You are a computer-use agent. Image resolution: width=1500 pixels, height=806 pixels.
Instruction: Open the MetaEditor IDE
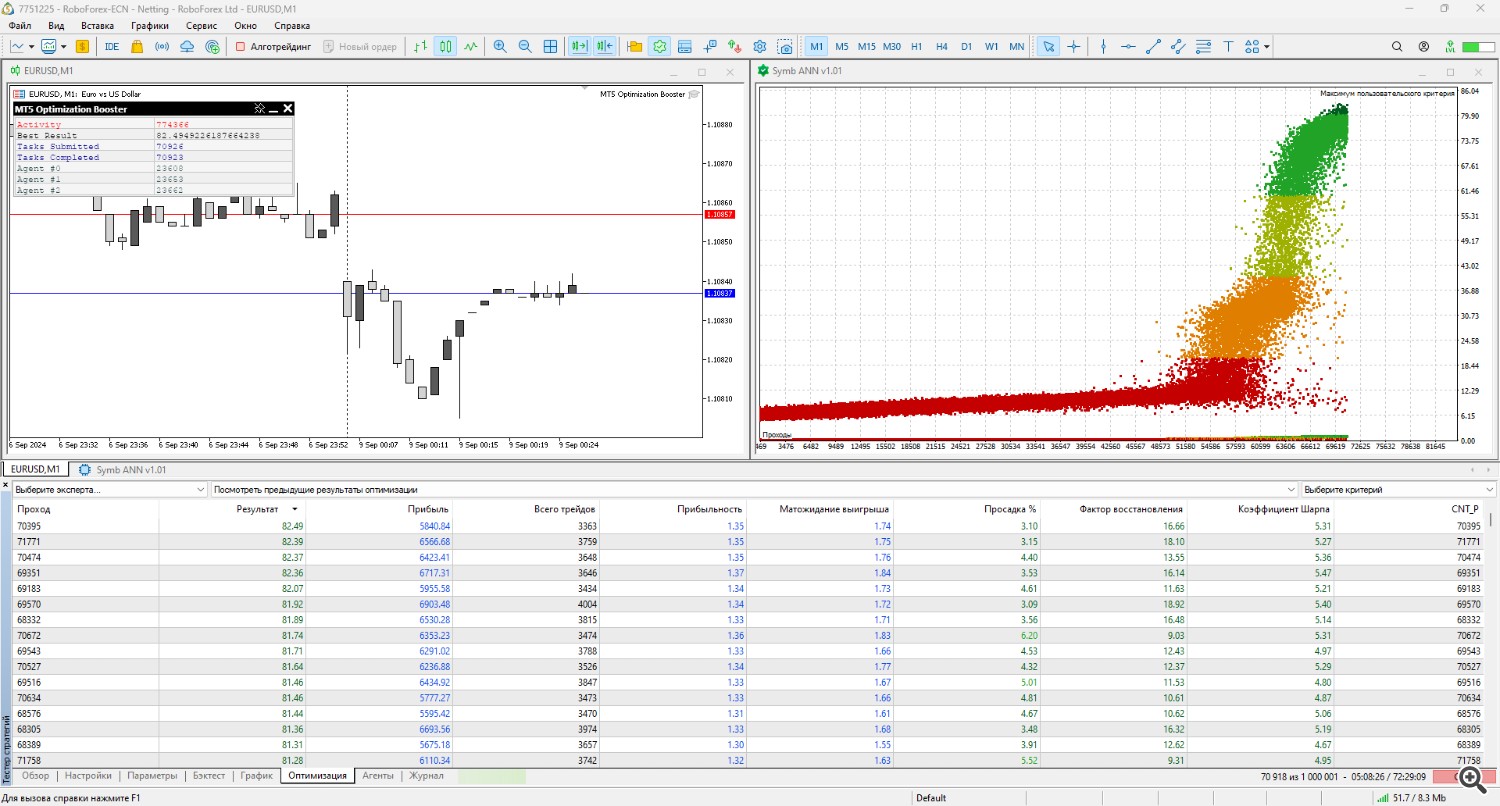pos(111,46)
